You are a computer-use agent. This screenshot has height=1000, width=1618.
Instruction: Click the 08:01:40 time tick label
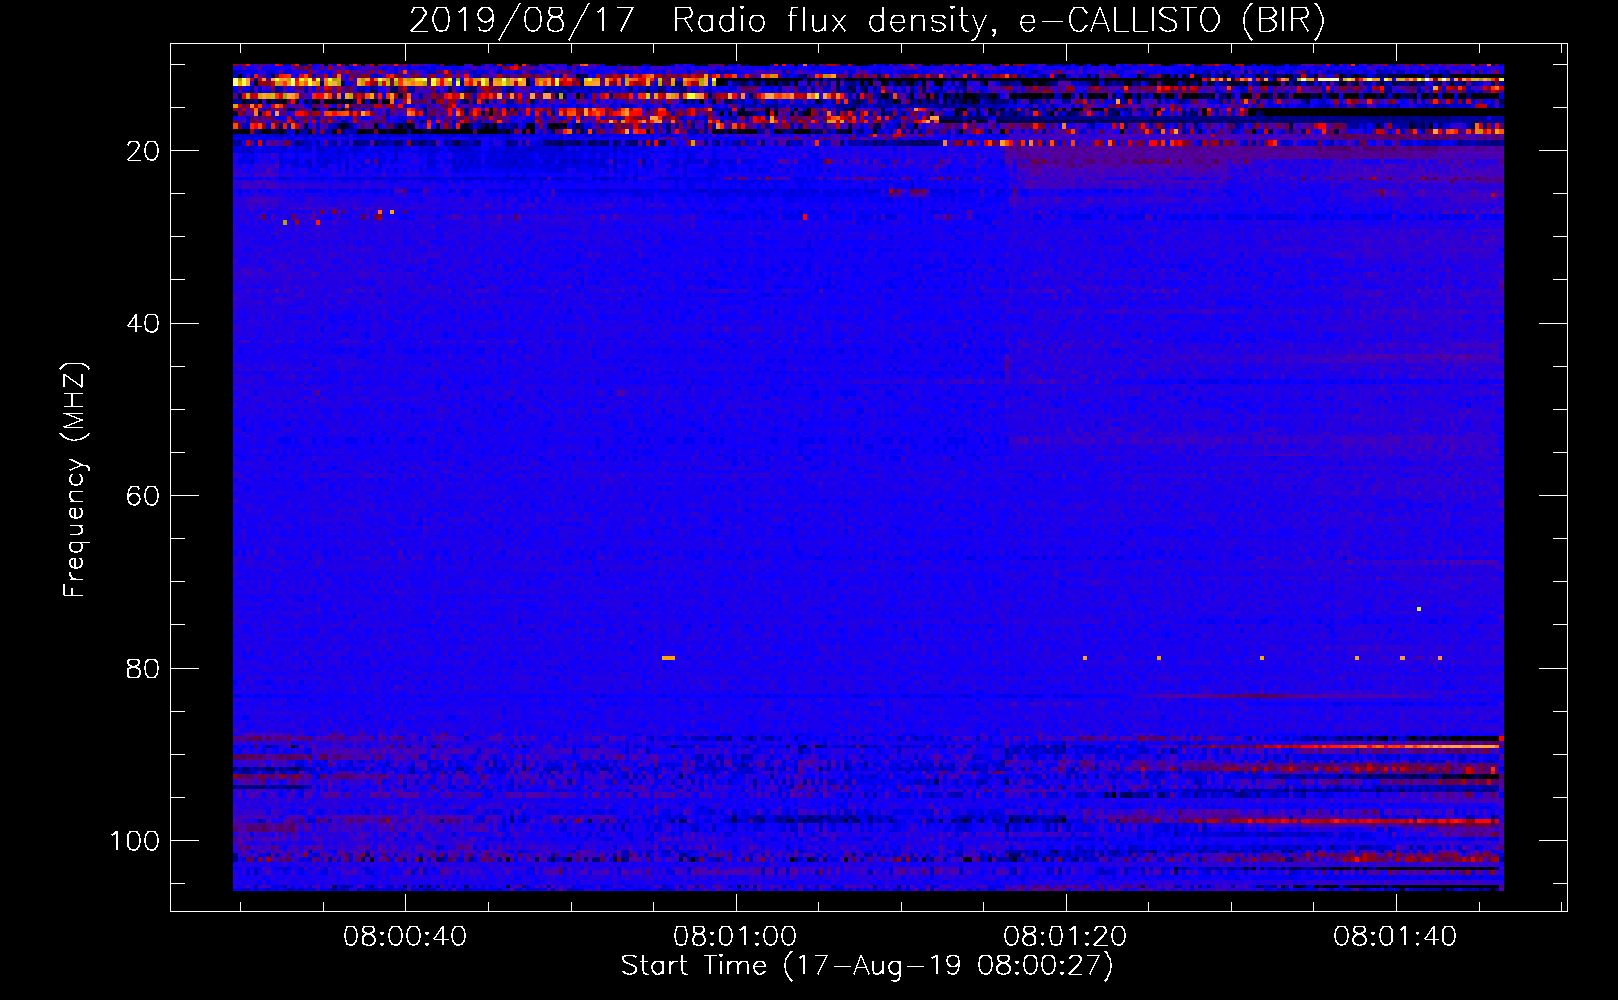pyautogui.click(x=1395, y=937)
